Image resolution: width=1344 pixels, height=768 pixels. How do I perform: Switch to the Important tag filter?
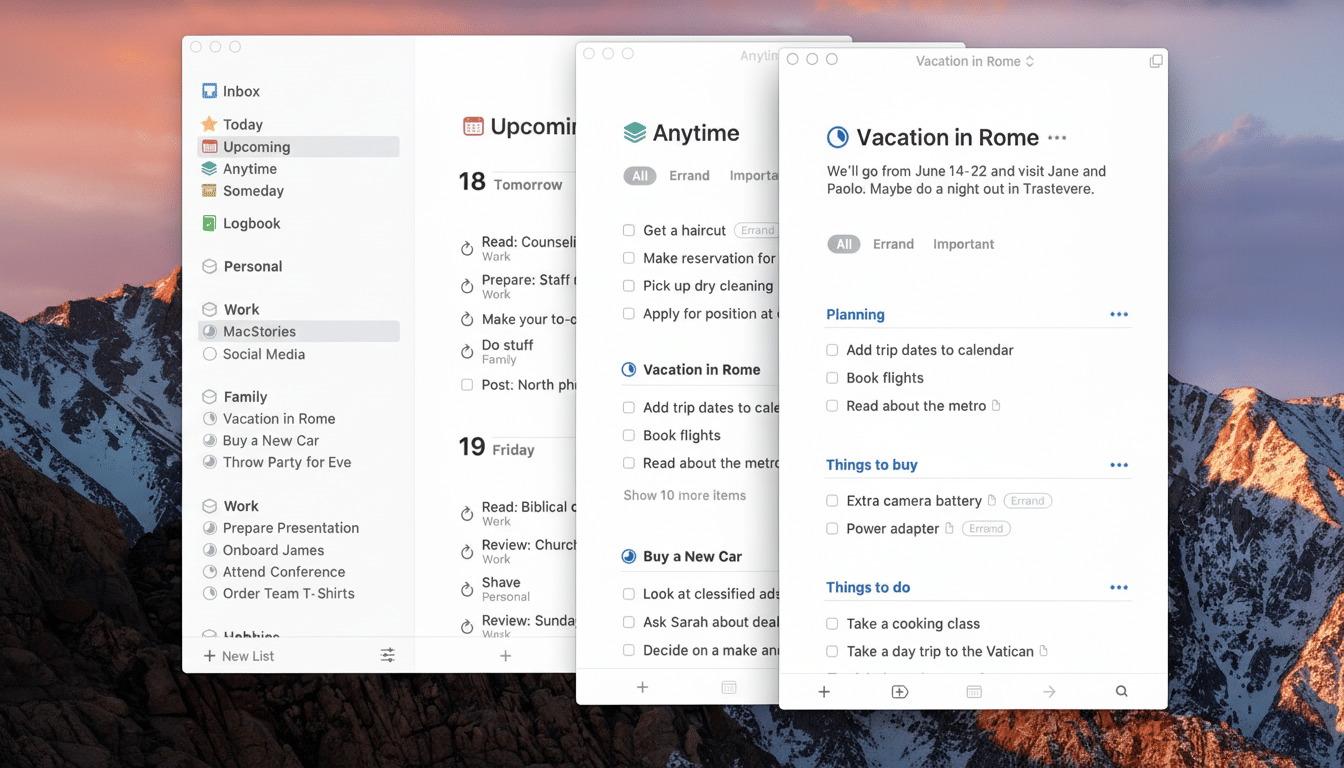pyautogui.click(x=963, y=243)
